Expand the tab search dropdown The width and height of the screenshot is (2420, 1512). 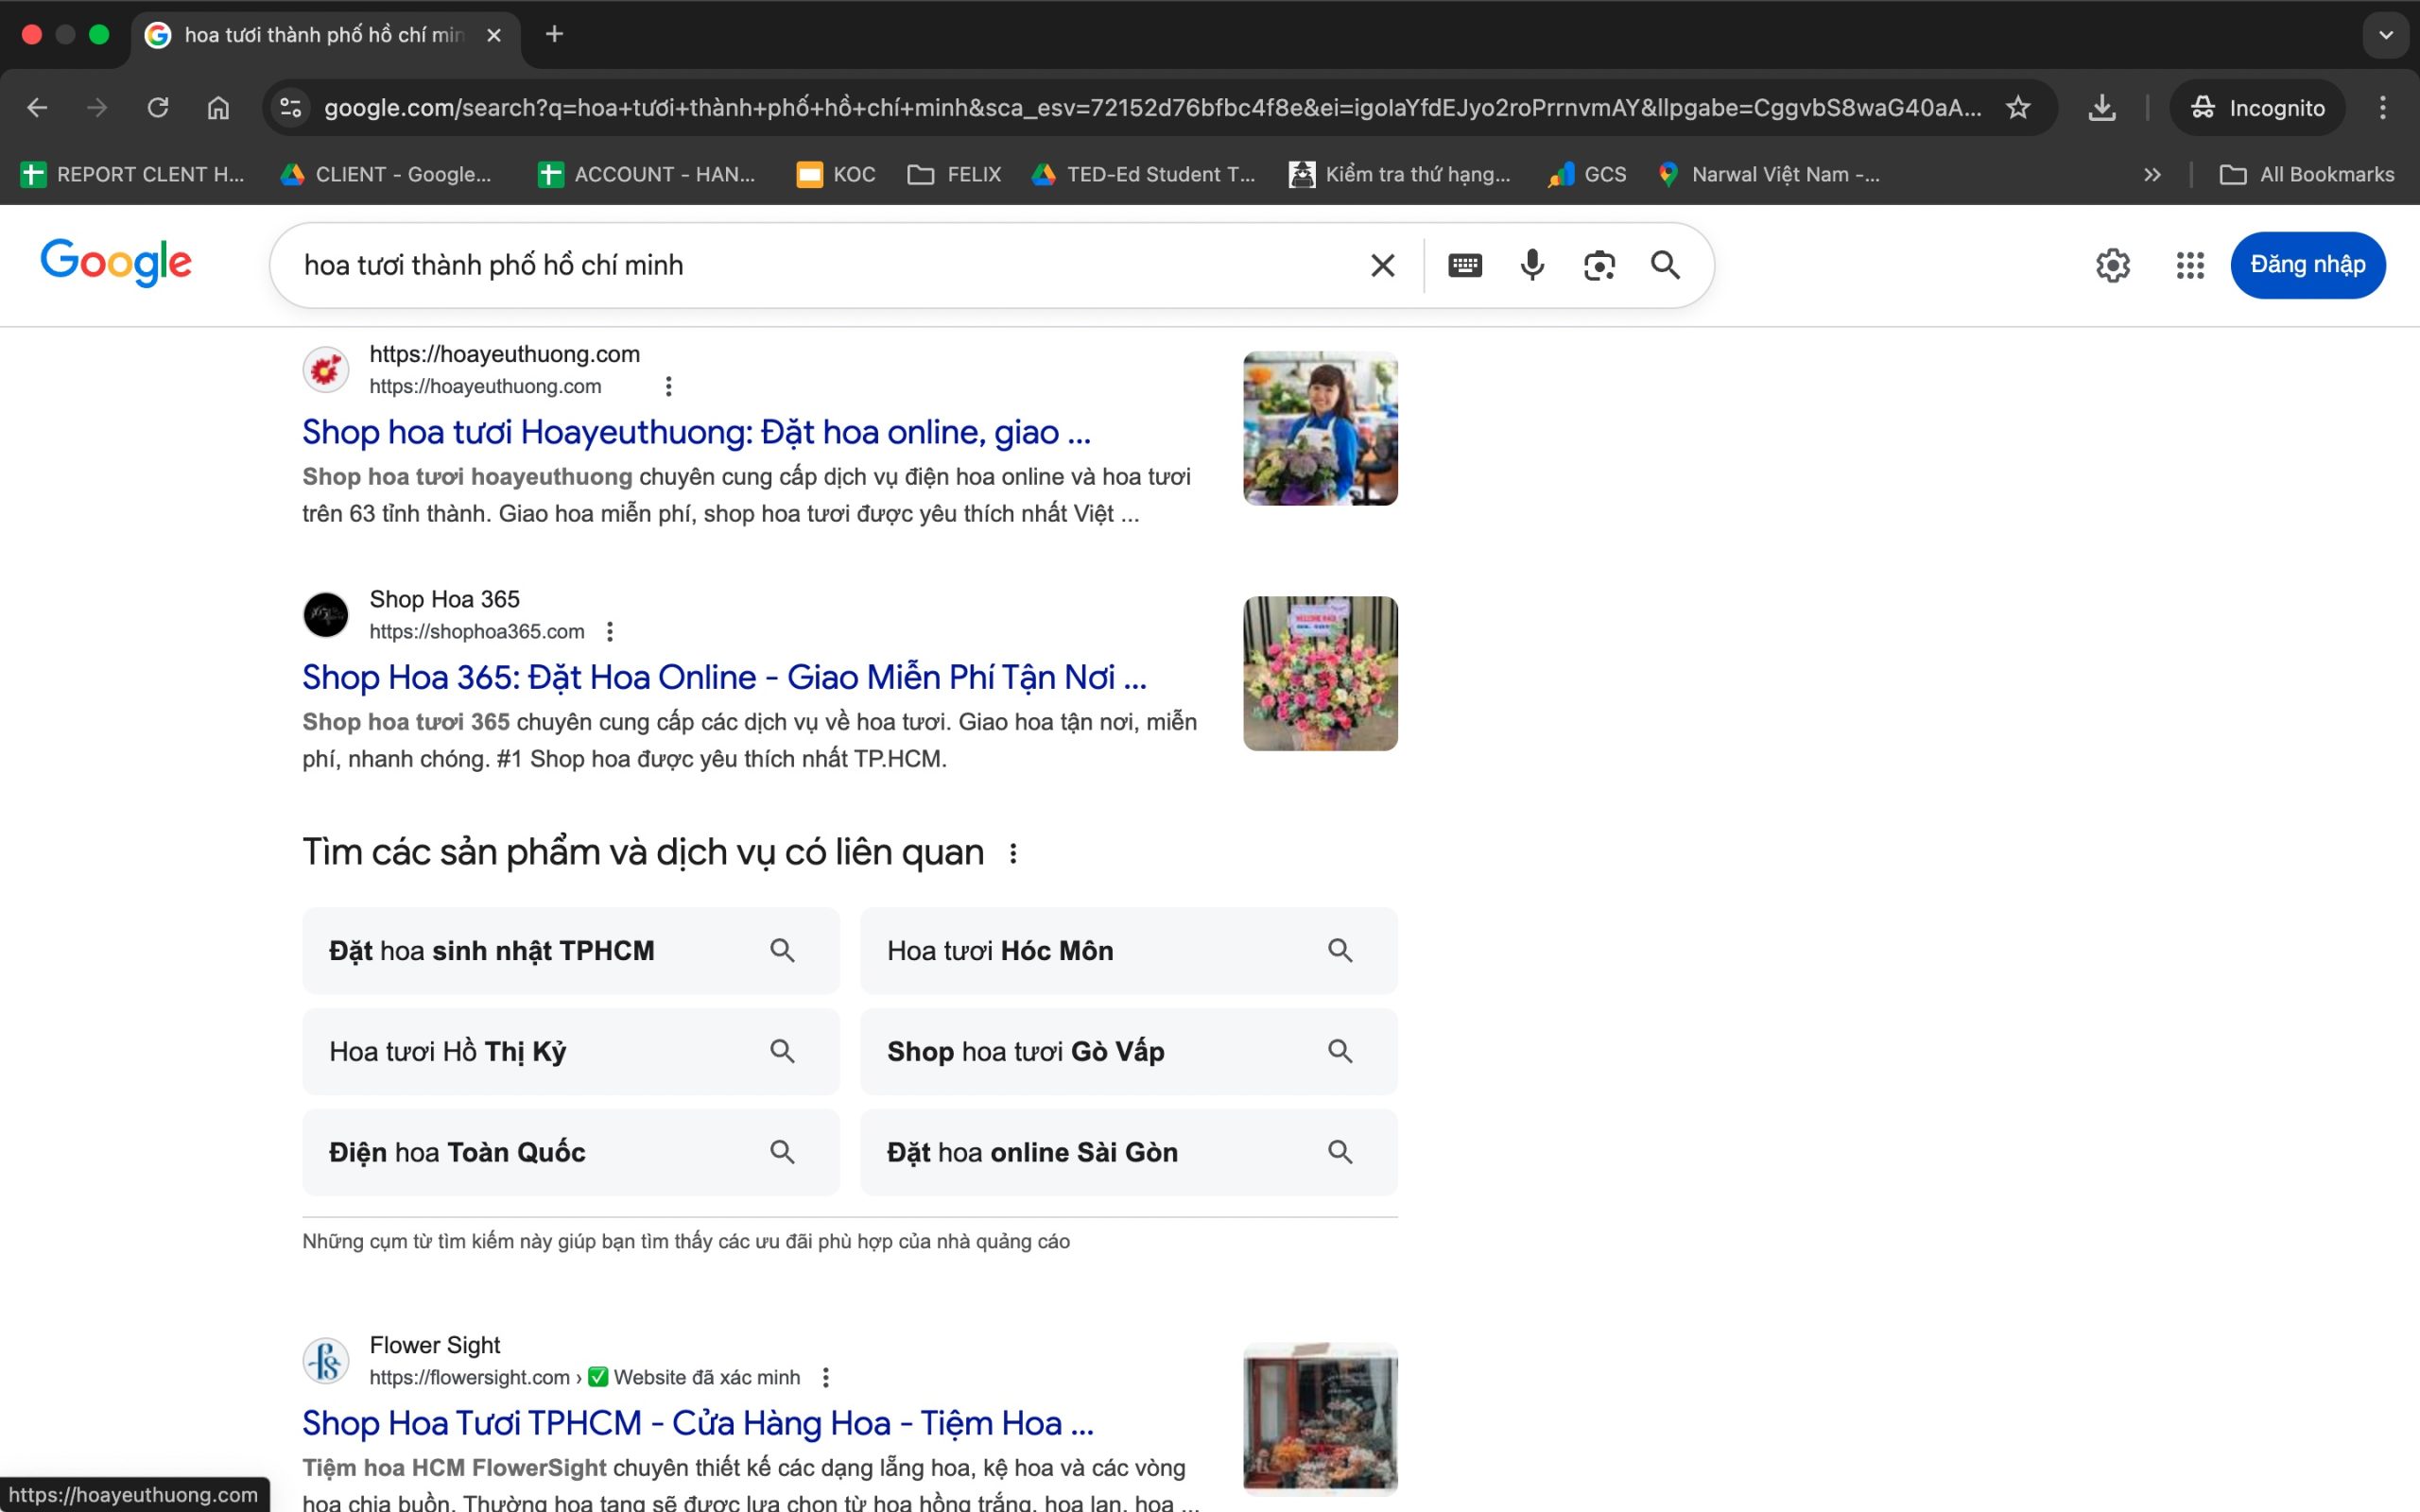pyautogui.click(x=2385, y=35)
